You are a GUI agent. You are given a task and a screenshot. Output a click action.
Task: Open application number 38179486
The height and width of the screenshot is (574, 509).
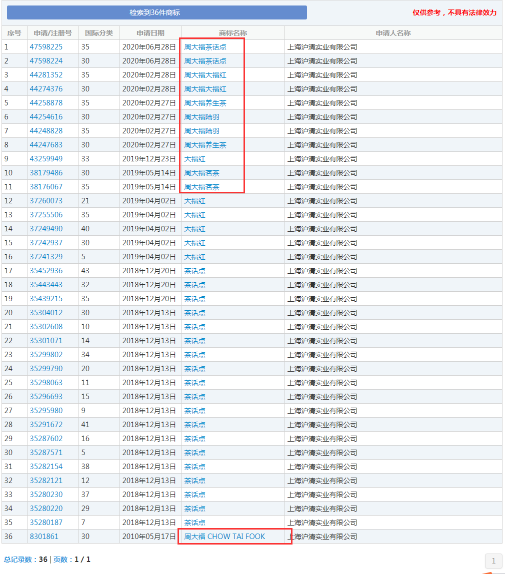[x=46, y=173]
